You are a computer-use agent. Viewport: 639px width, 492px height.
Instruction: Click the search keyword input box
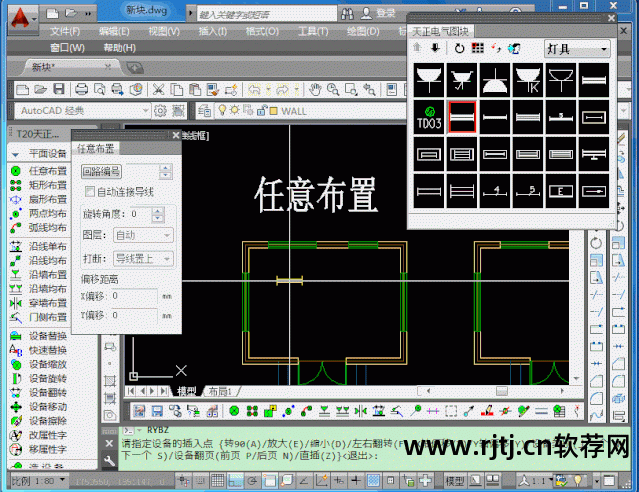(267, 15)
